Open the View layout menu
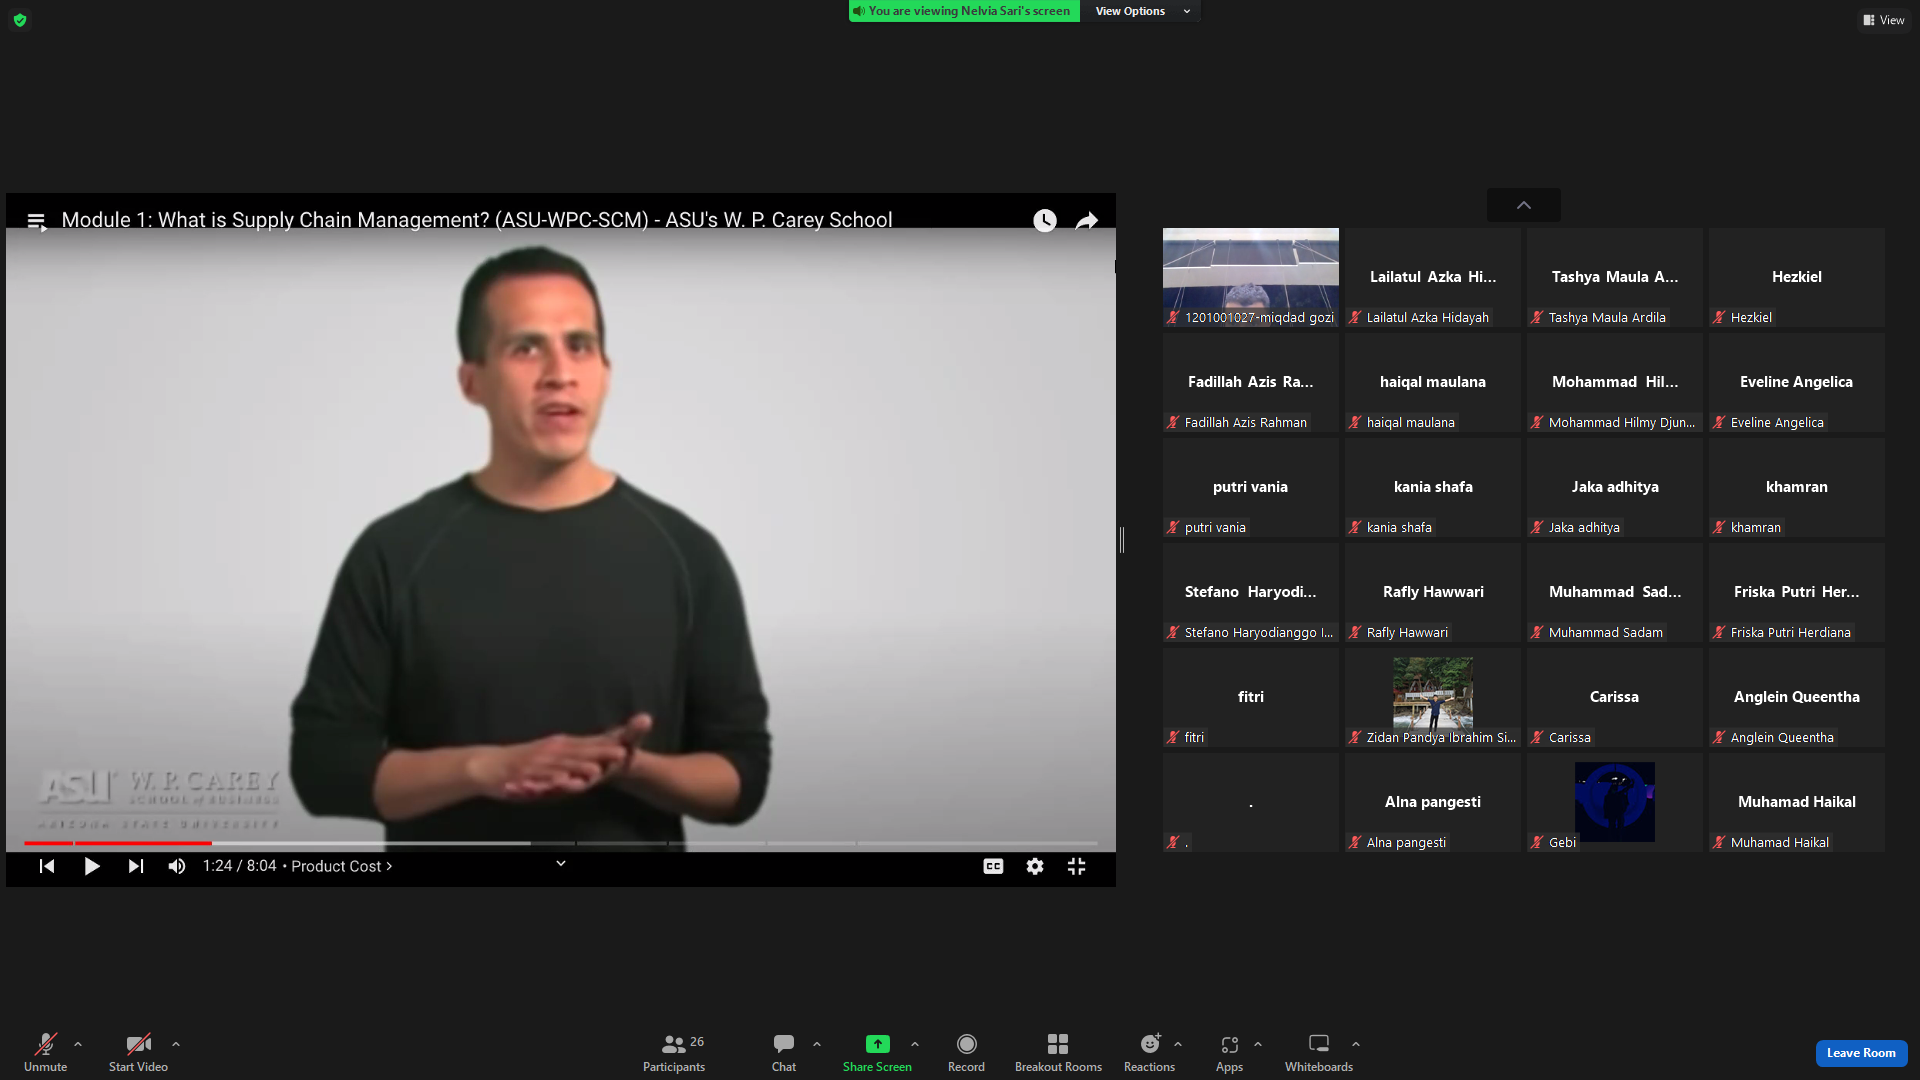Image resolution: width=1920 pixels, height=1080 pixels. (1883, 20)
